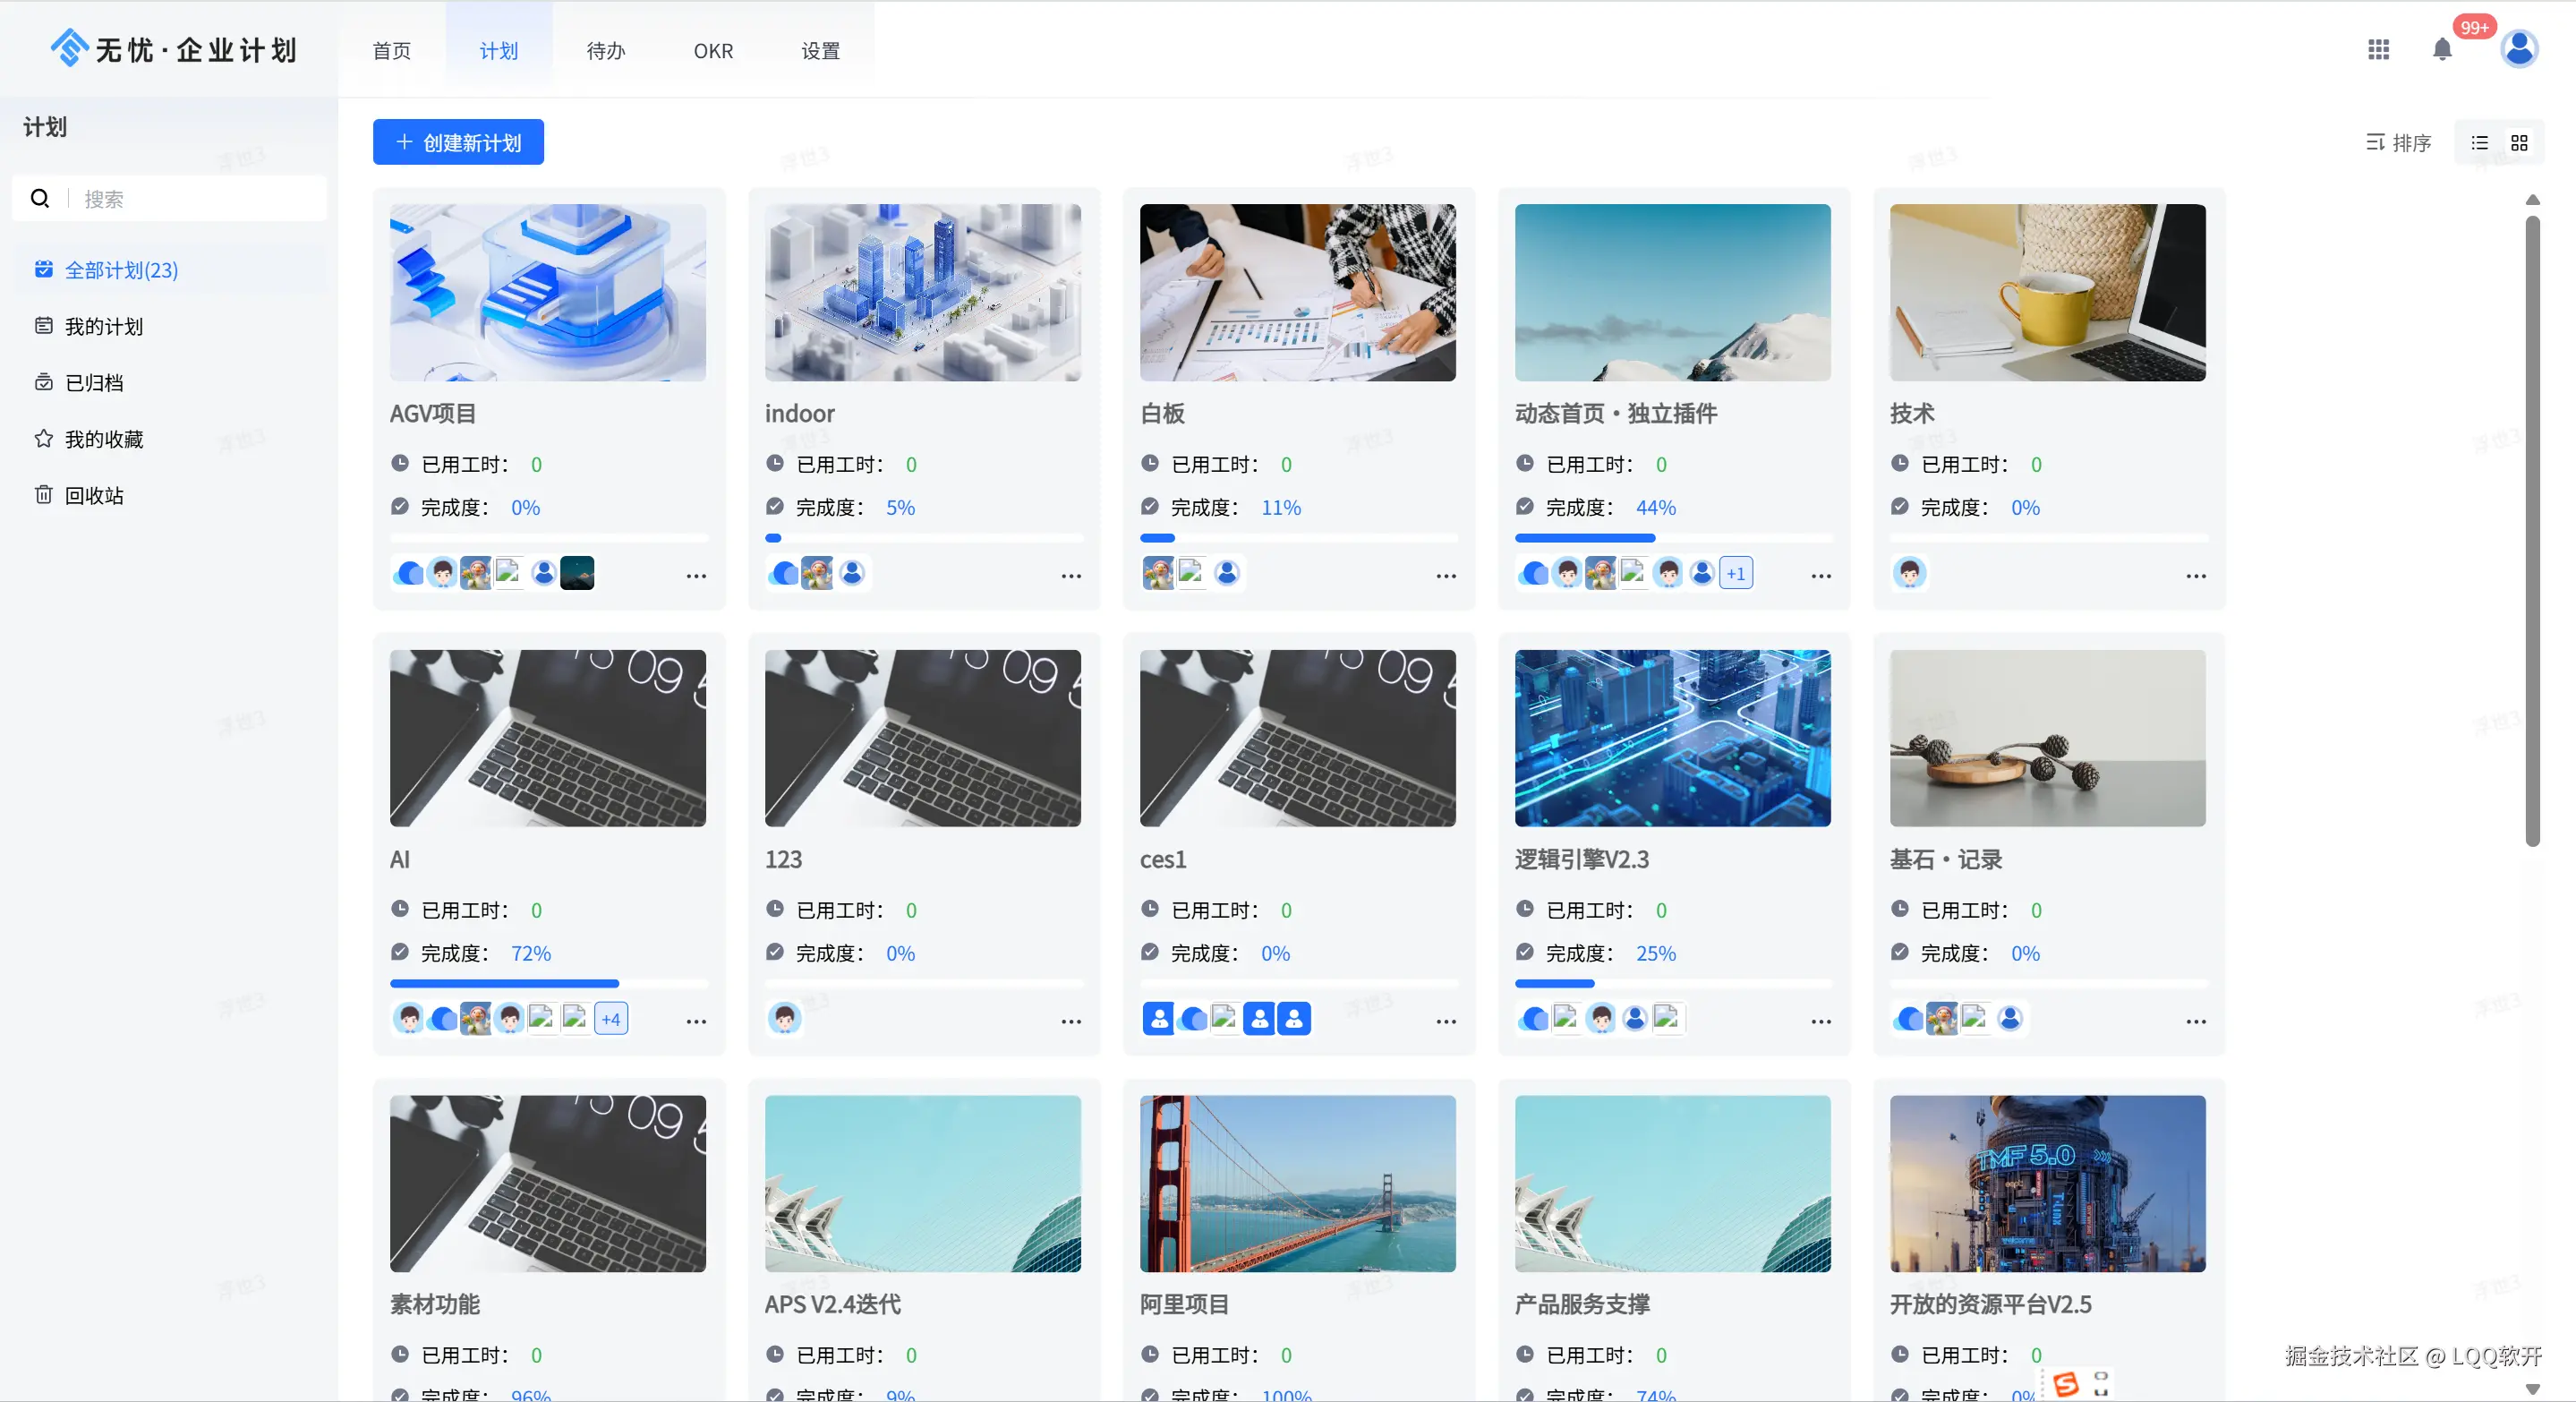Click the search magnifier icon in sidebar
This screenshot has width=2576, height=1402.
(x=40, y=199)
